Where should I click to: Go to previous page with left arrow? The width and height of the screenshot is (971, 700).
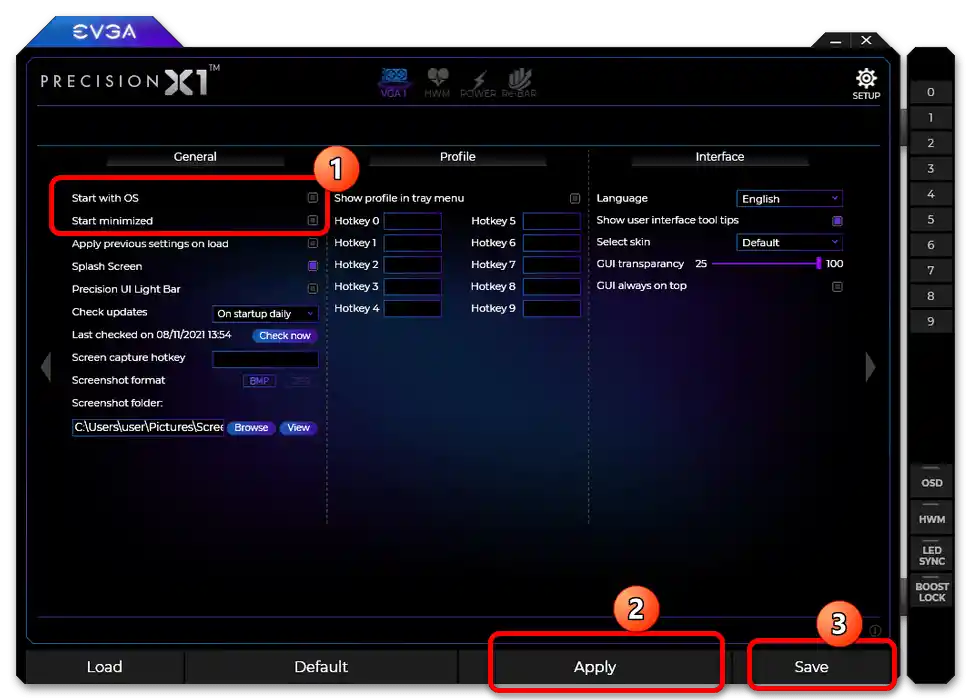(x=46, y=367)
